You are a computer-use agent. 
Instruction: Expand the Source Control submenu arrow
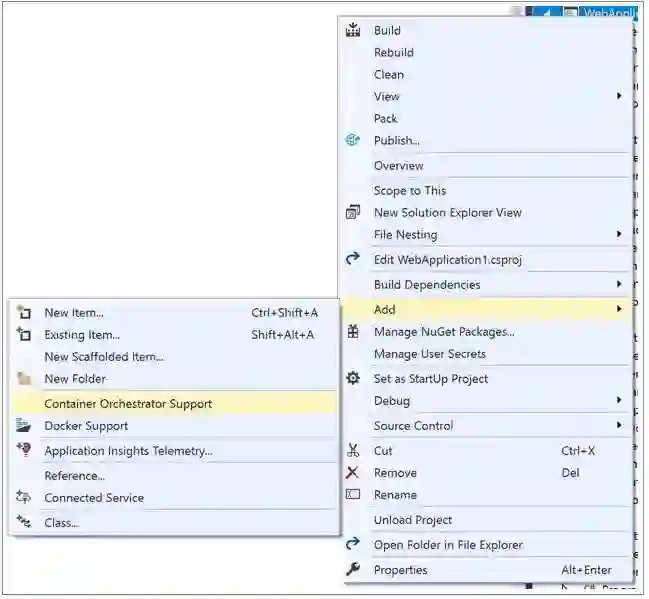pyautogui.click(x=619, y=425)
